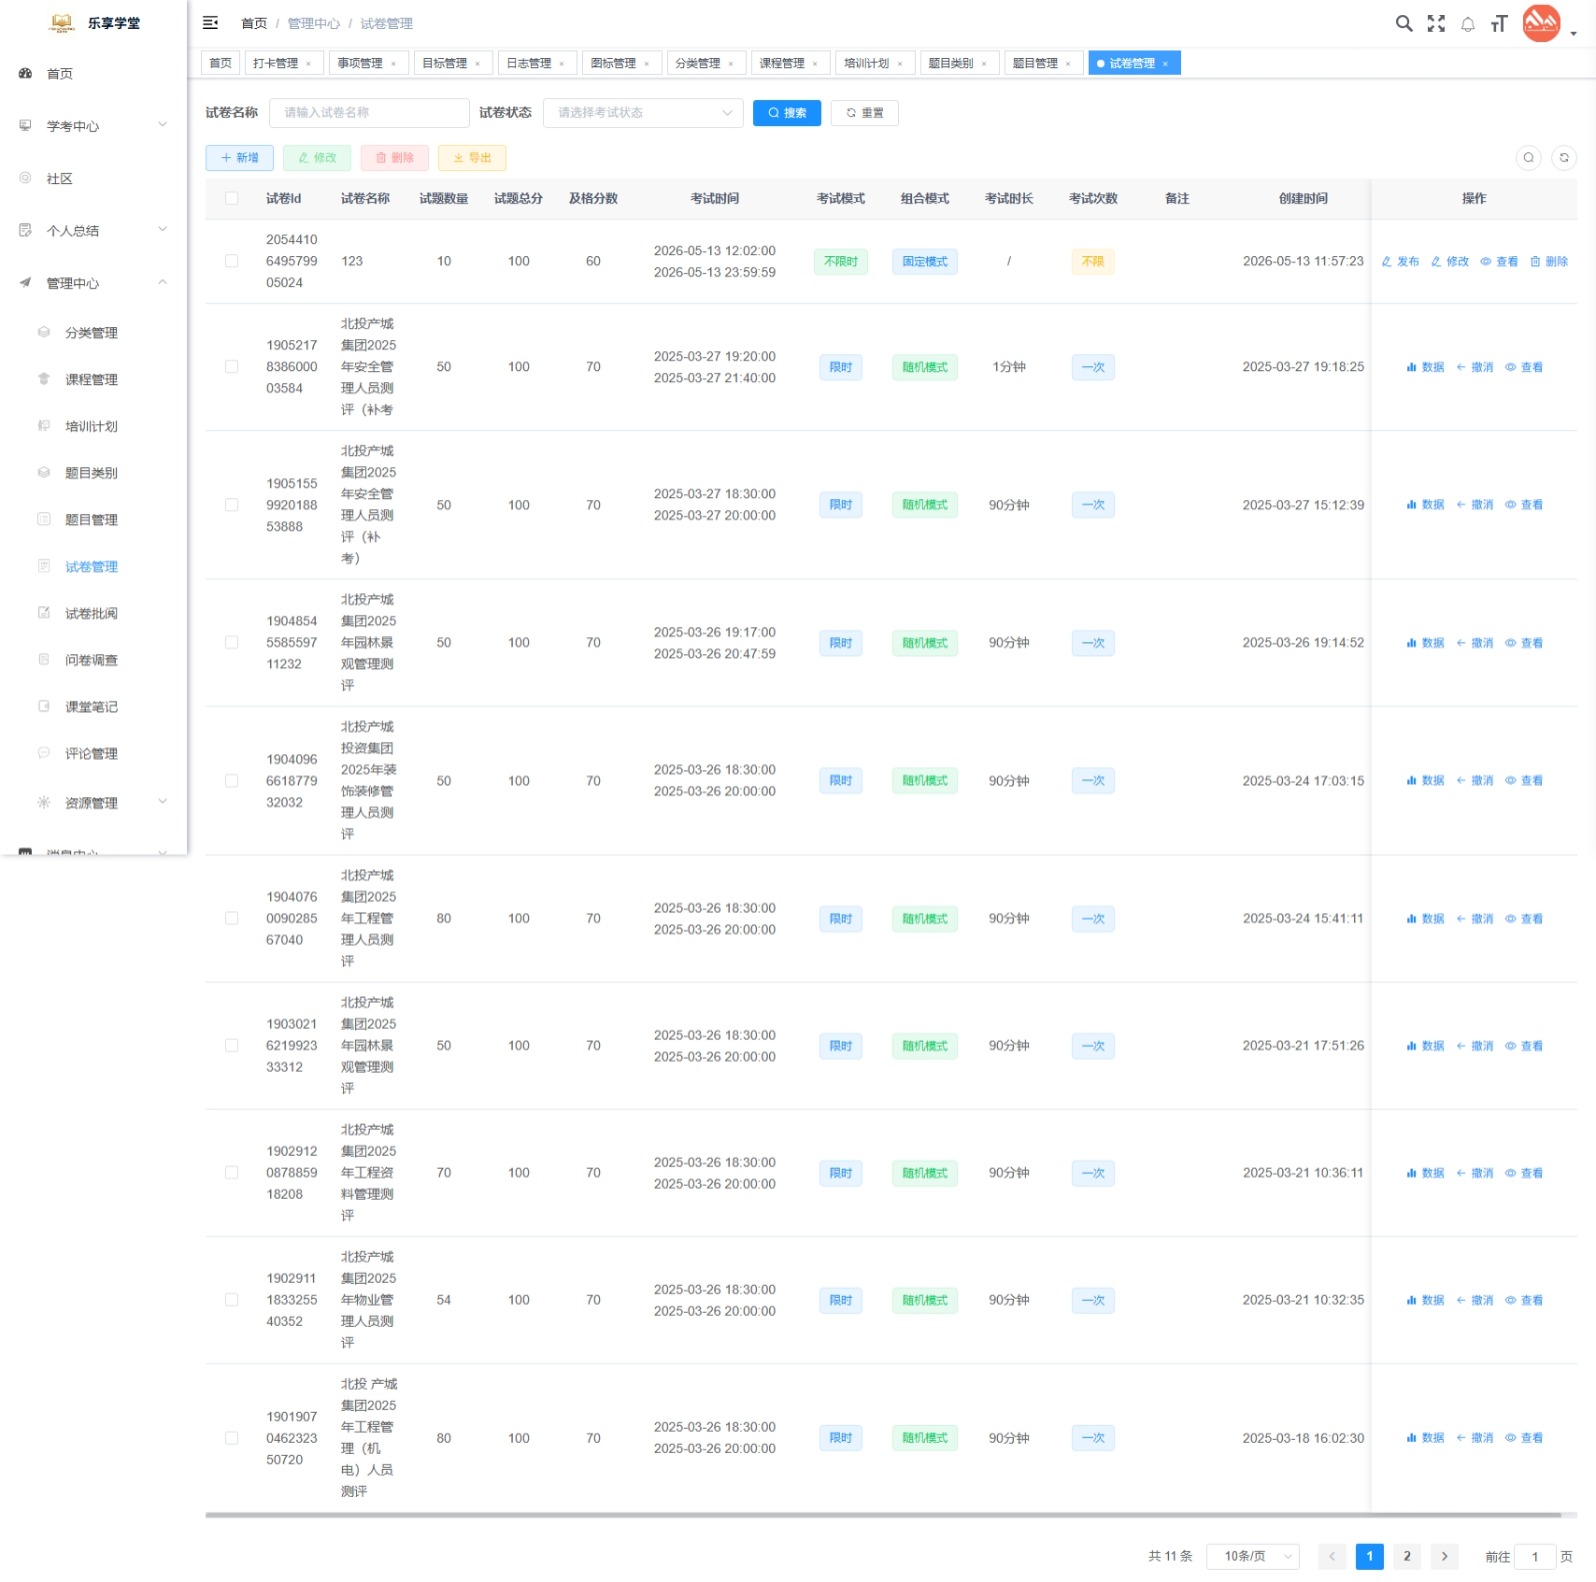Toggle fullscreen mode icon in header
Image resolution: width=1596 pixels, height=1582 pixels.
tap(1436, 23)
